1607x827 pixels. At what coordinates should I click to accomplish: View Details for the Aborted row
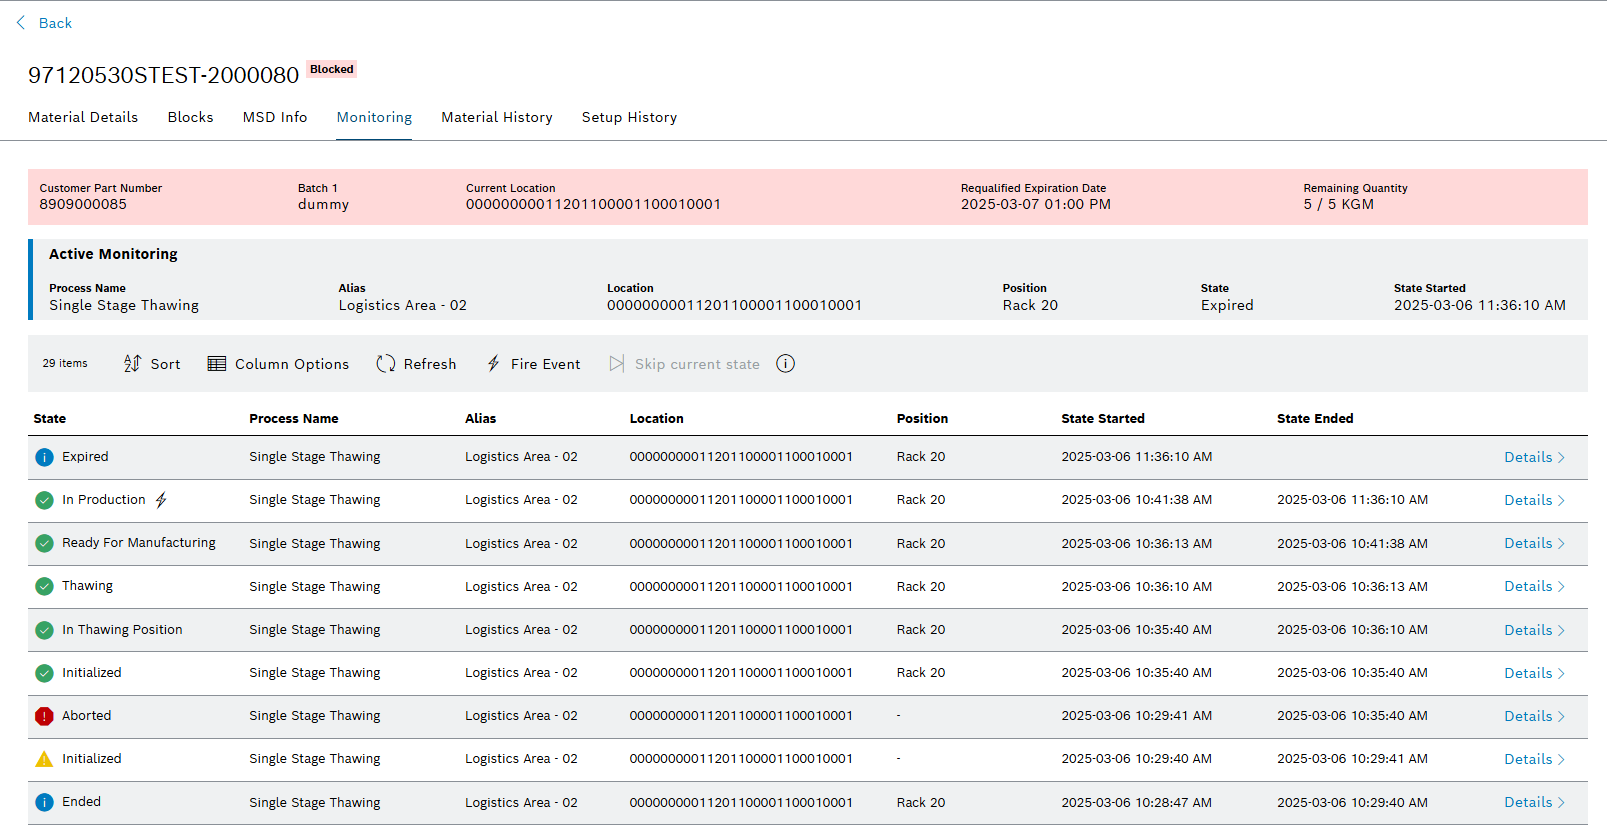pyautogui.click(x=1534, y=716)
